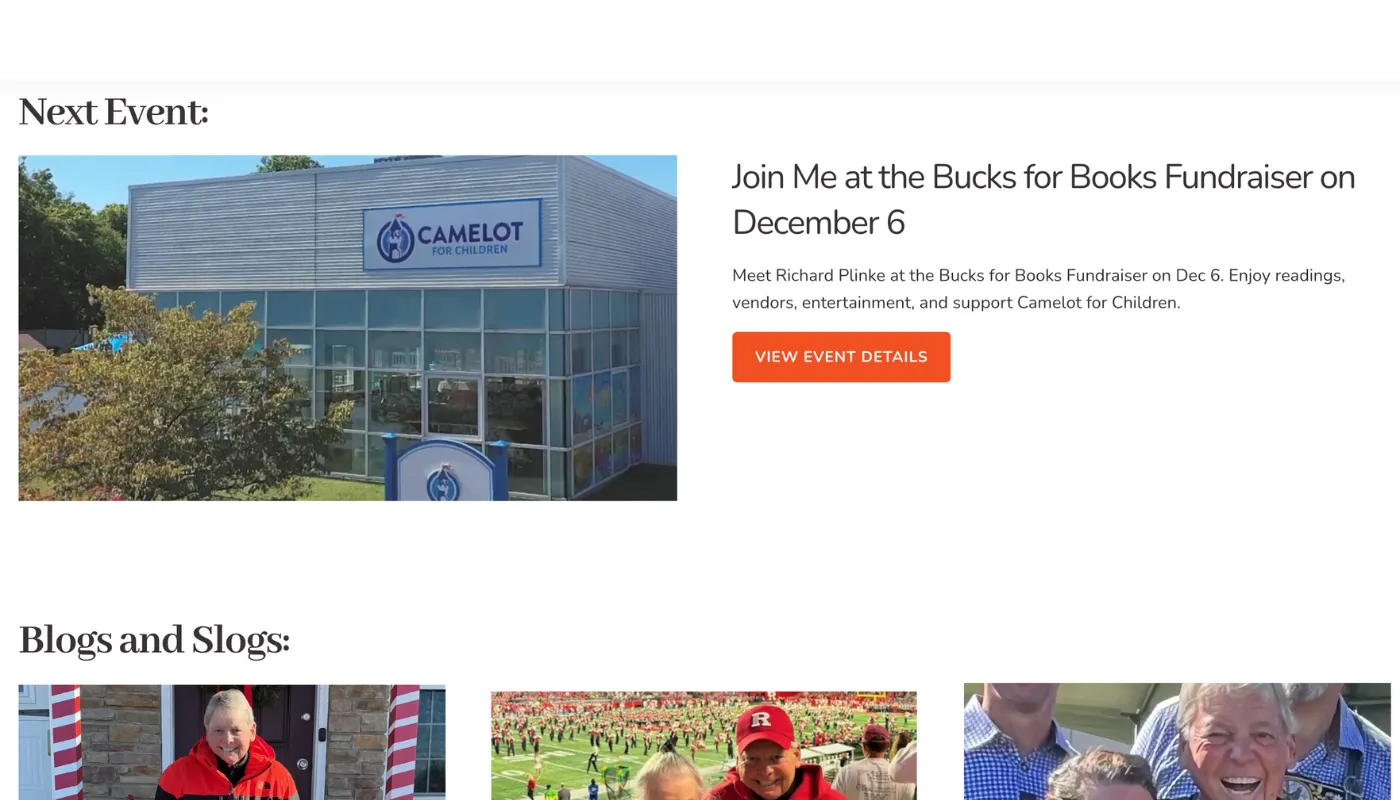Open the blog post with orange-jacketed person
This screenshot has width=1400, height=800.
coord(232,742)
